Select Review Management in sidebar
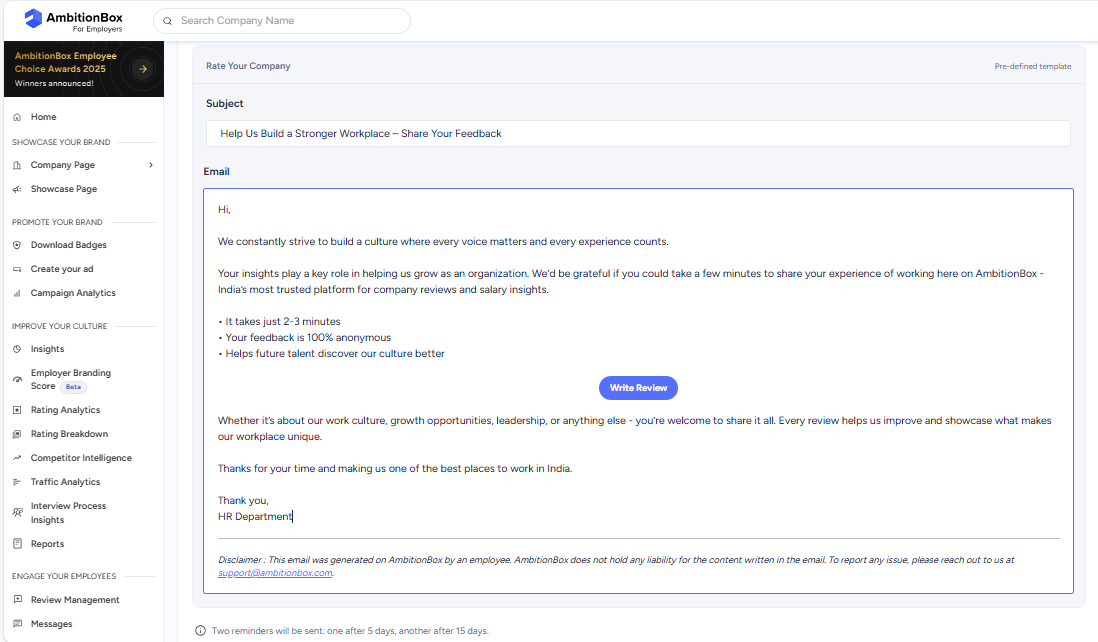This screenshot has width=1098, height=642. 75,600
